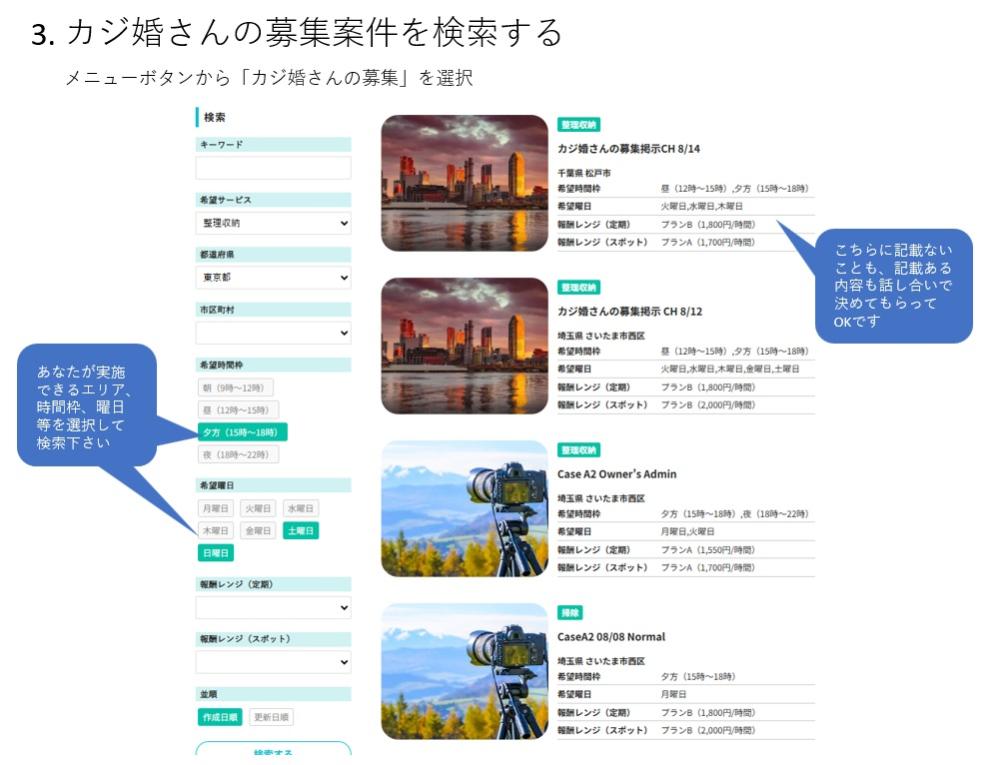Open the CaseA2 08/08 Normal listing title
The height and width of the screenshot is (765, 1000).
coord(611,637)
